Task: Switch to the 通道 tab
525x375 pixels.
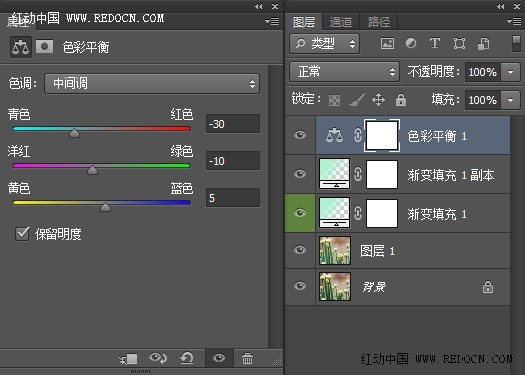Action: coord(341,22)
